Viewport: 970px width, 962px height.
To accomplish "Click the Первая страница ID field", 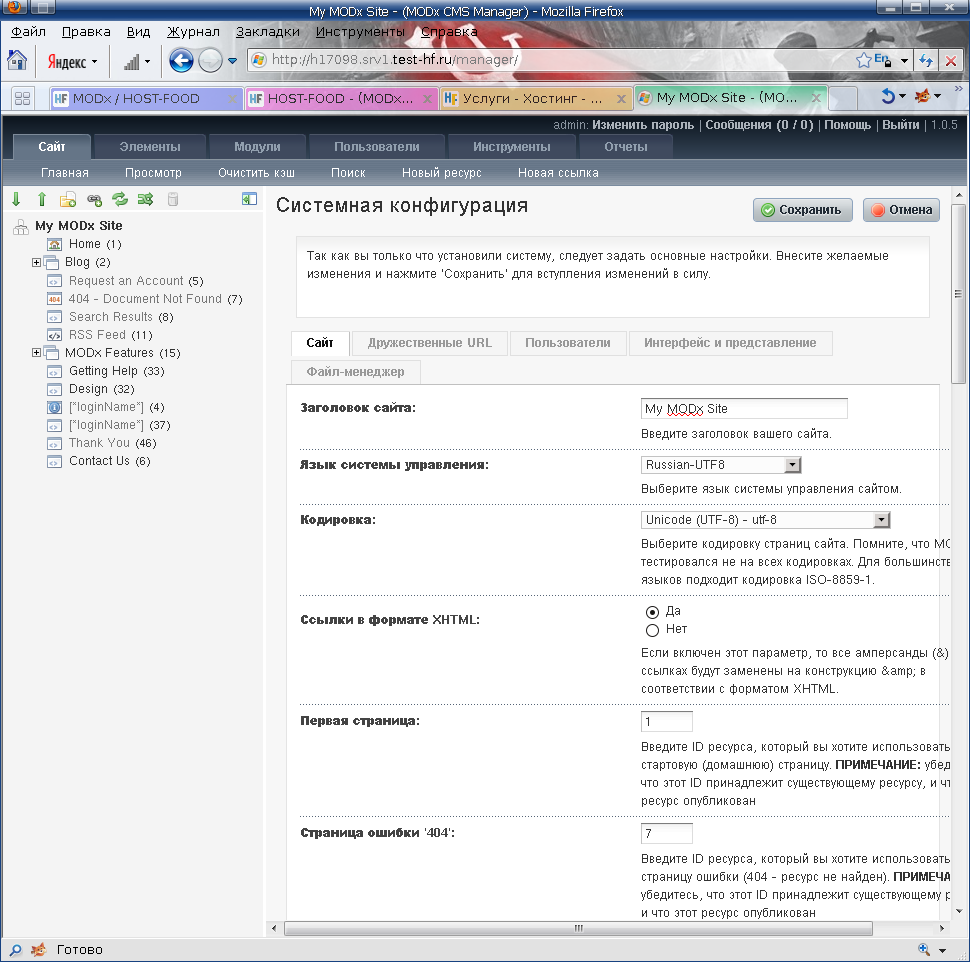I will 666,721.
